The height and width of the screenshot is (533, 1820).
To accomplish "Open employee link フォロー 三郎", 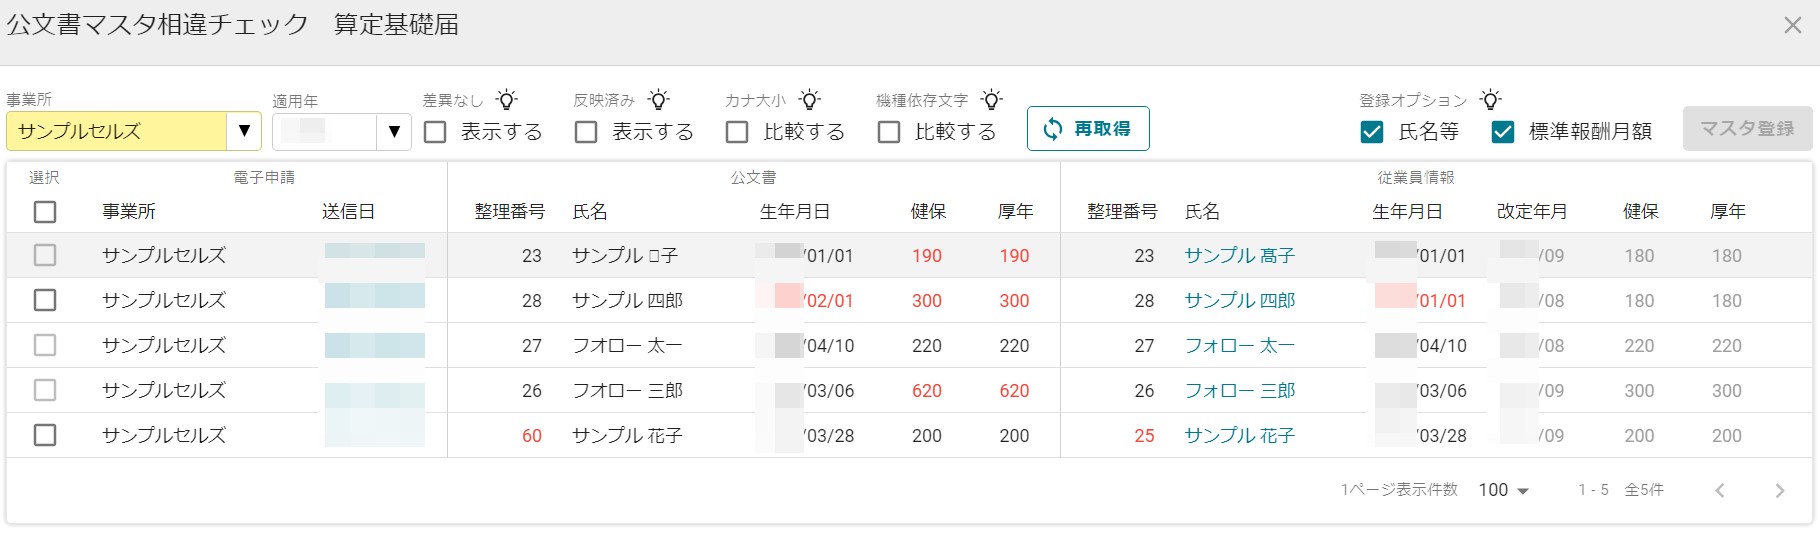I will tap(1239, 391).
